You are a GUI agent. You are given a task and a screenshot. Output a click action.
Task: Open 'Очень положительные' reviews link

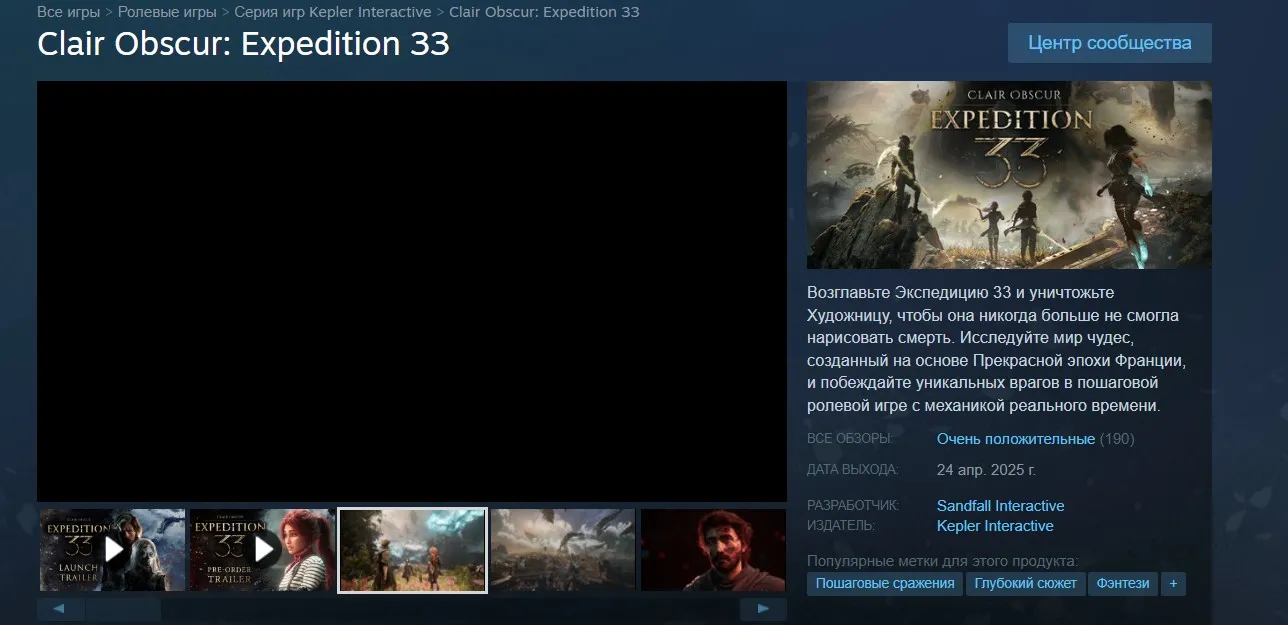coord(1016,439)
